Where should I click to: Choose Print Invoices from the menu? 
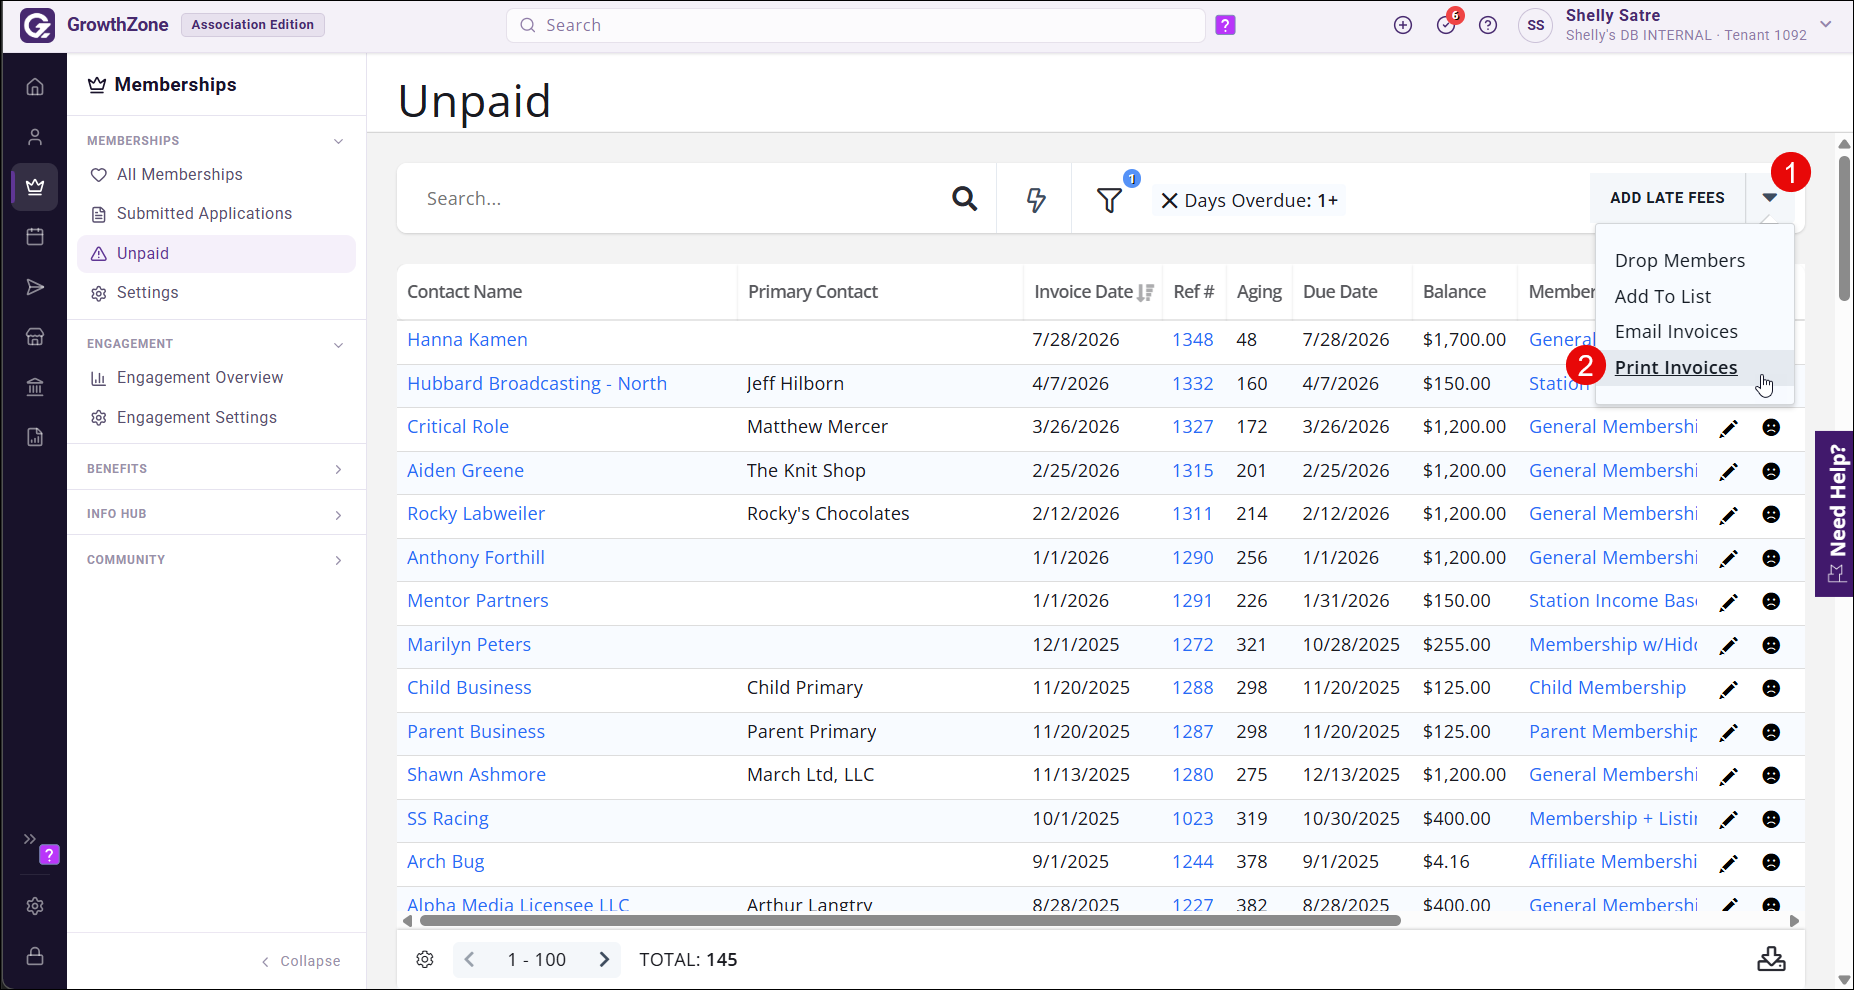(x=1676, y=367)
